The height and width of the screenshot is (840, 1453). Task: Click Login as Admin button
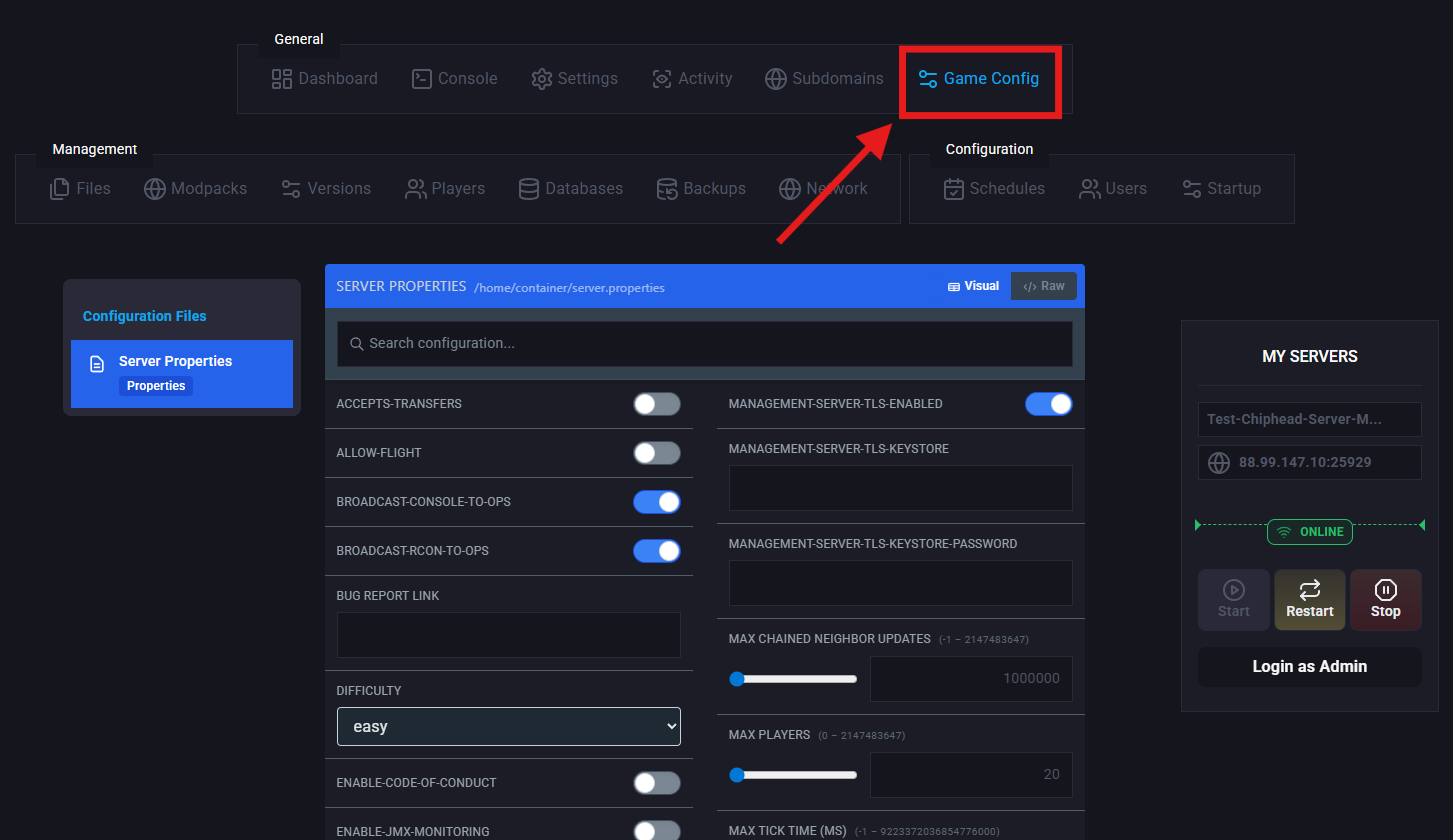tap(1310, 667)
